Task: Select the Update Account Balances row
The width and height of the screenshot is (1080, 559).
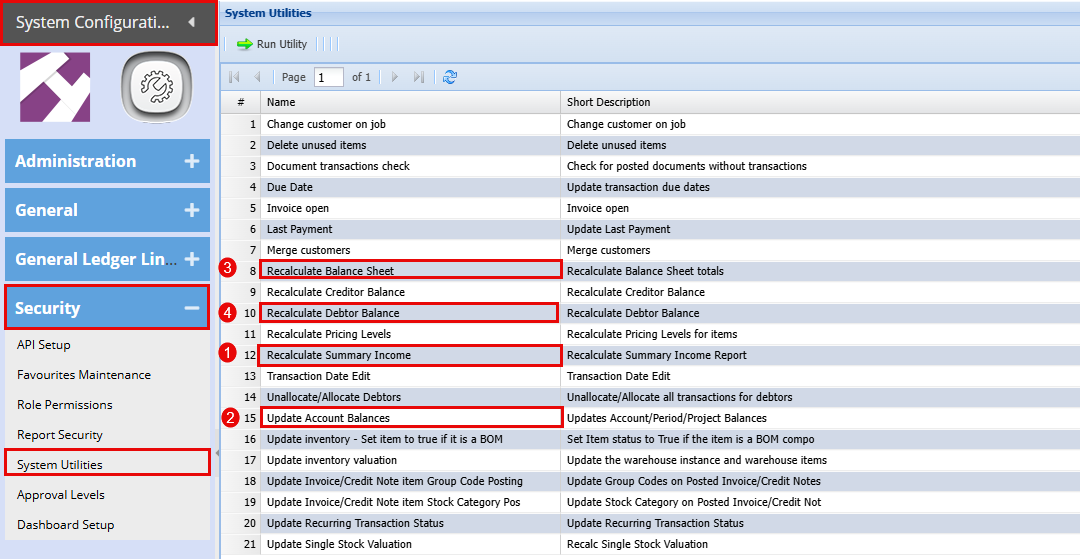Action: [328, 418]
